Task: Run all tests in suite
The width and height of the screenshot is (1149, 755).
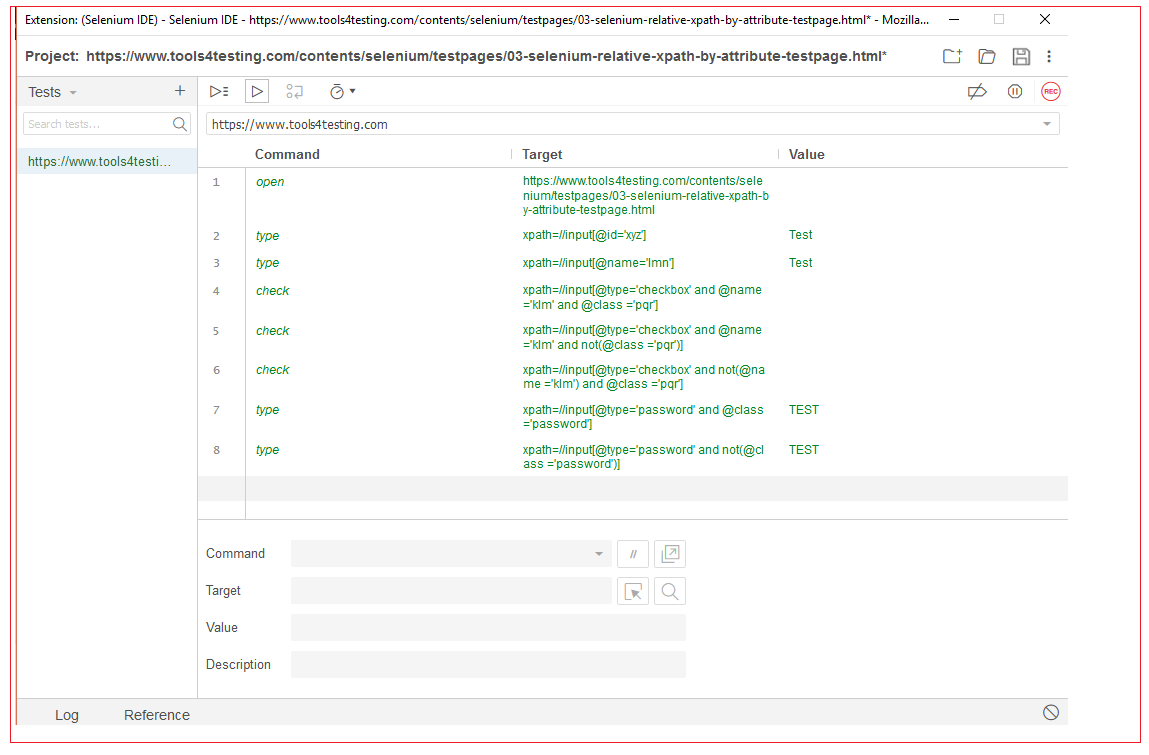Action: point(219,92)
